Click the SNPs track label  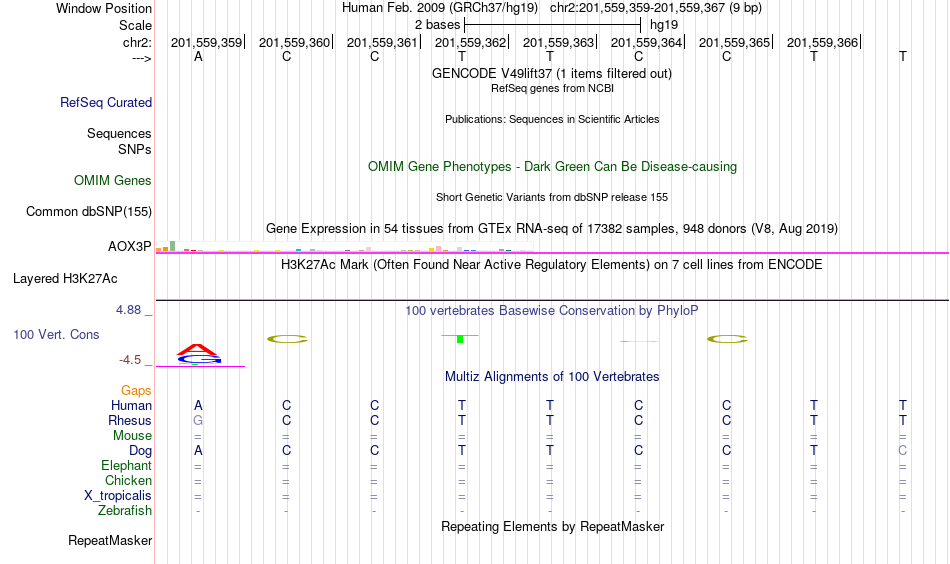tap(135, 149)
